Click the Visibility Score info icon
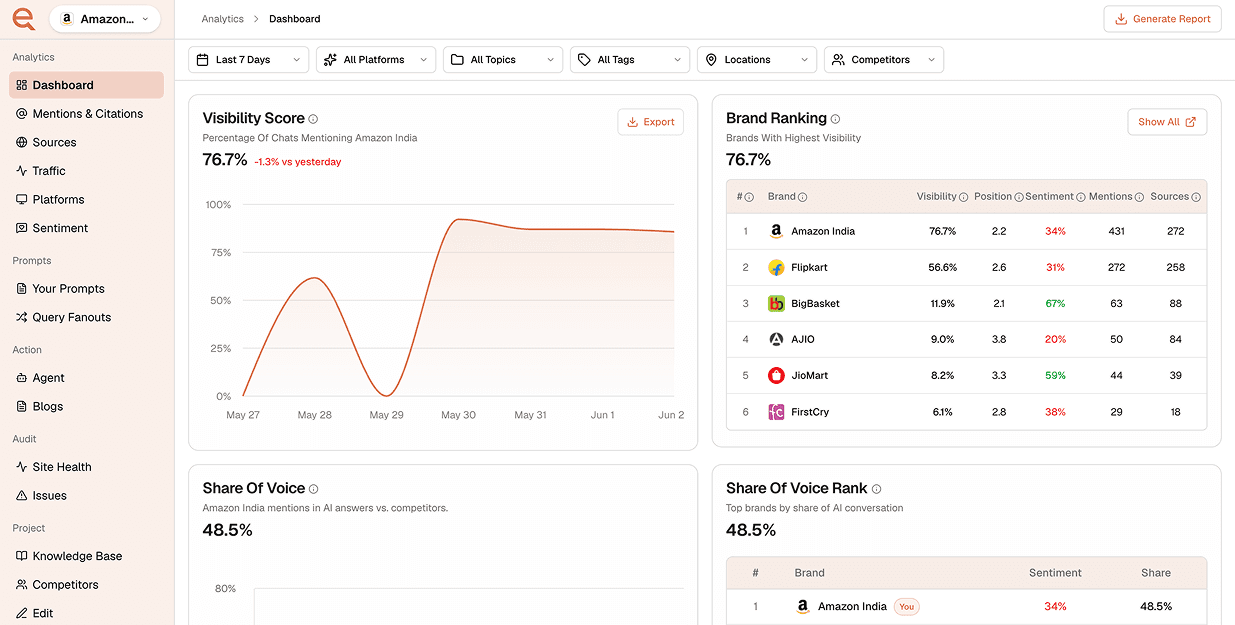1235x625 pixels. tap(313, 119)
